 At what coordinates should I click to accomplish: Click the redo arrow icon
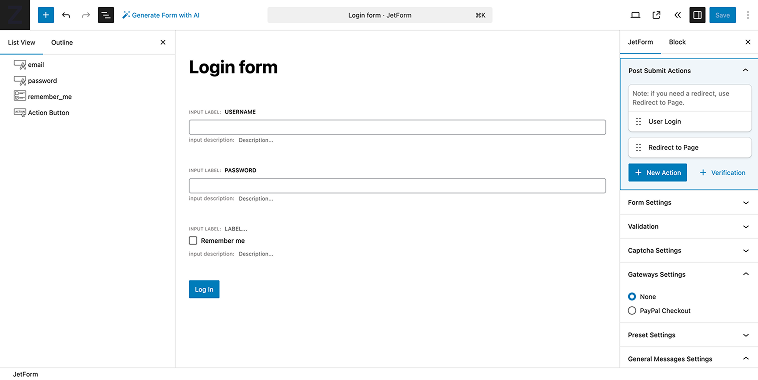(x=86, y=15)
